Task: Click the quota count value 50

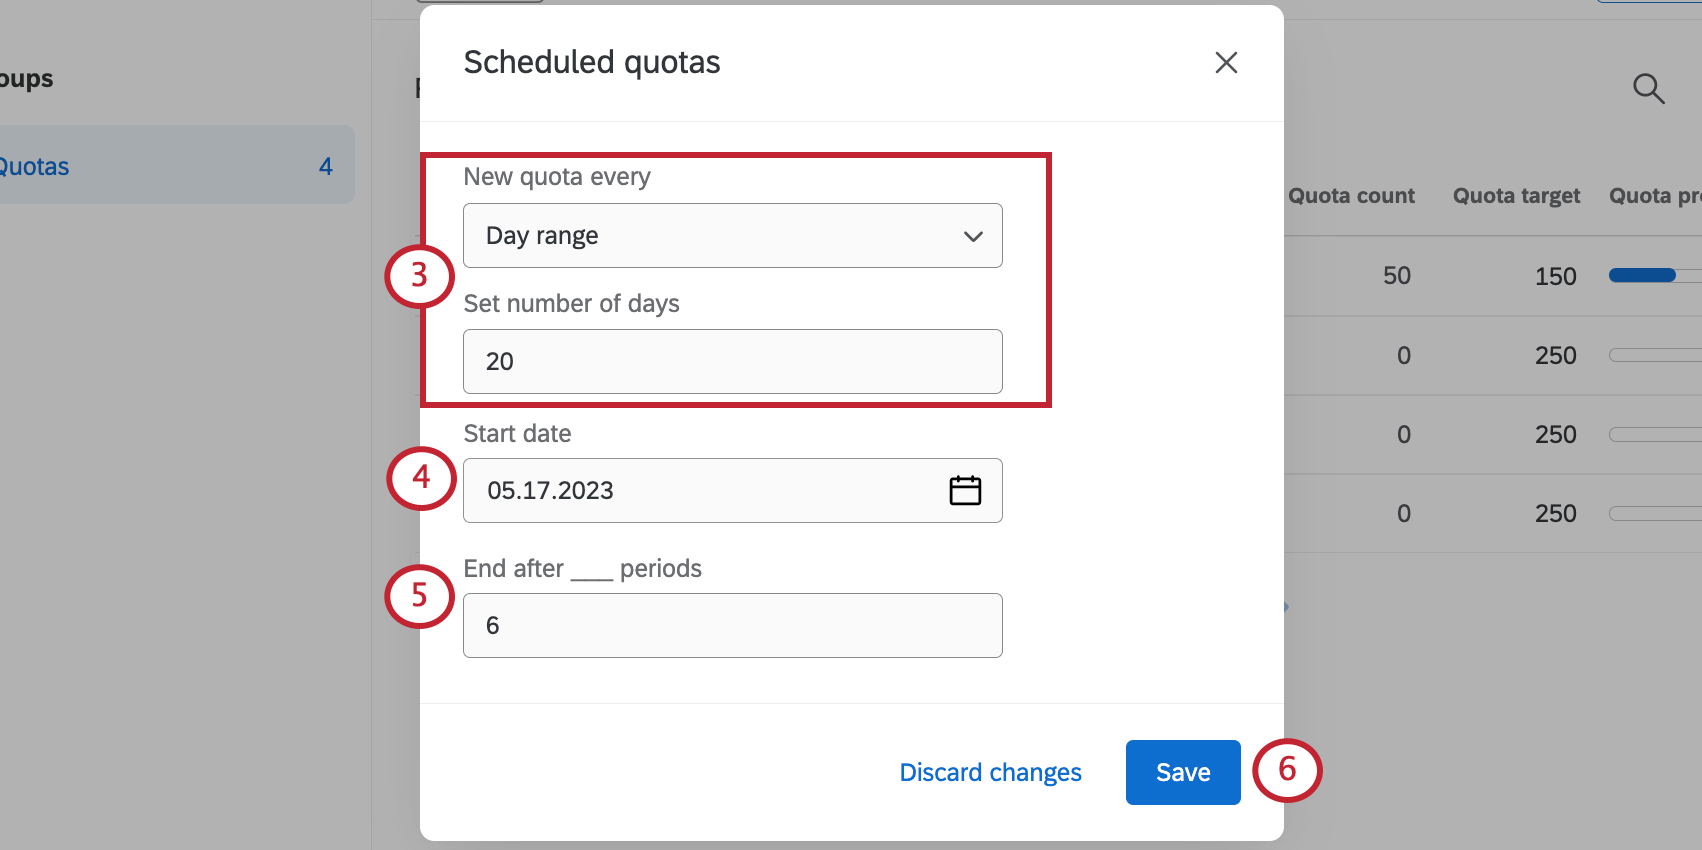Action: [x=1396, y=276]
